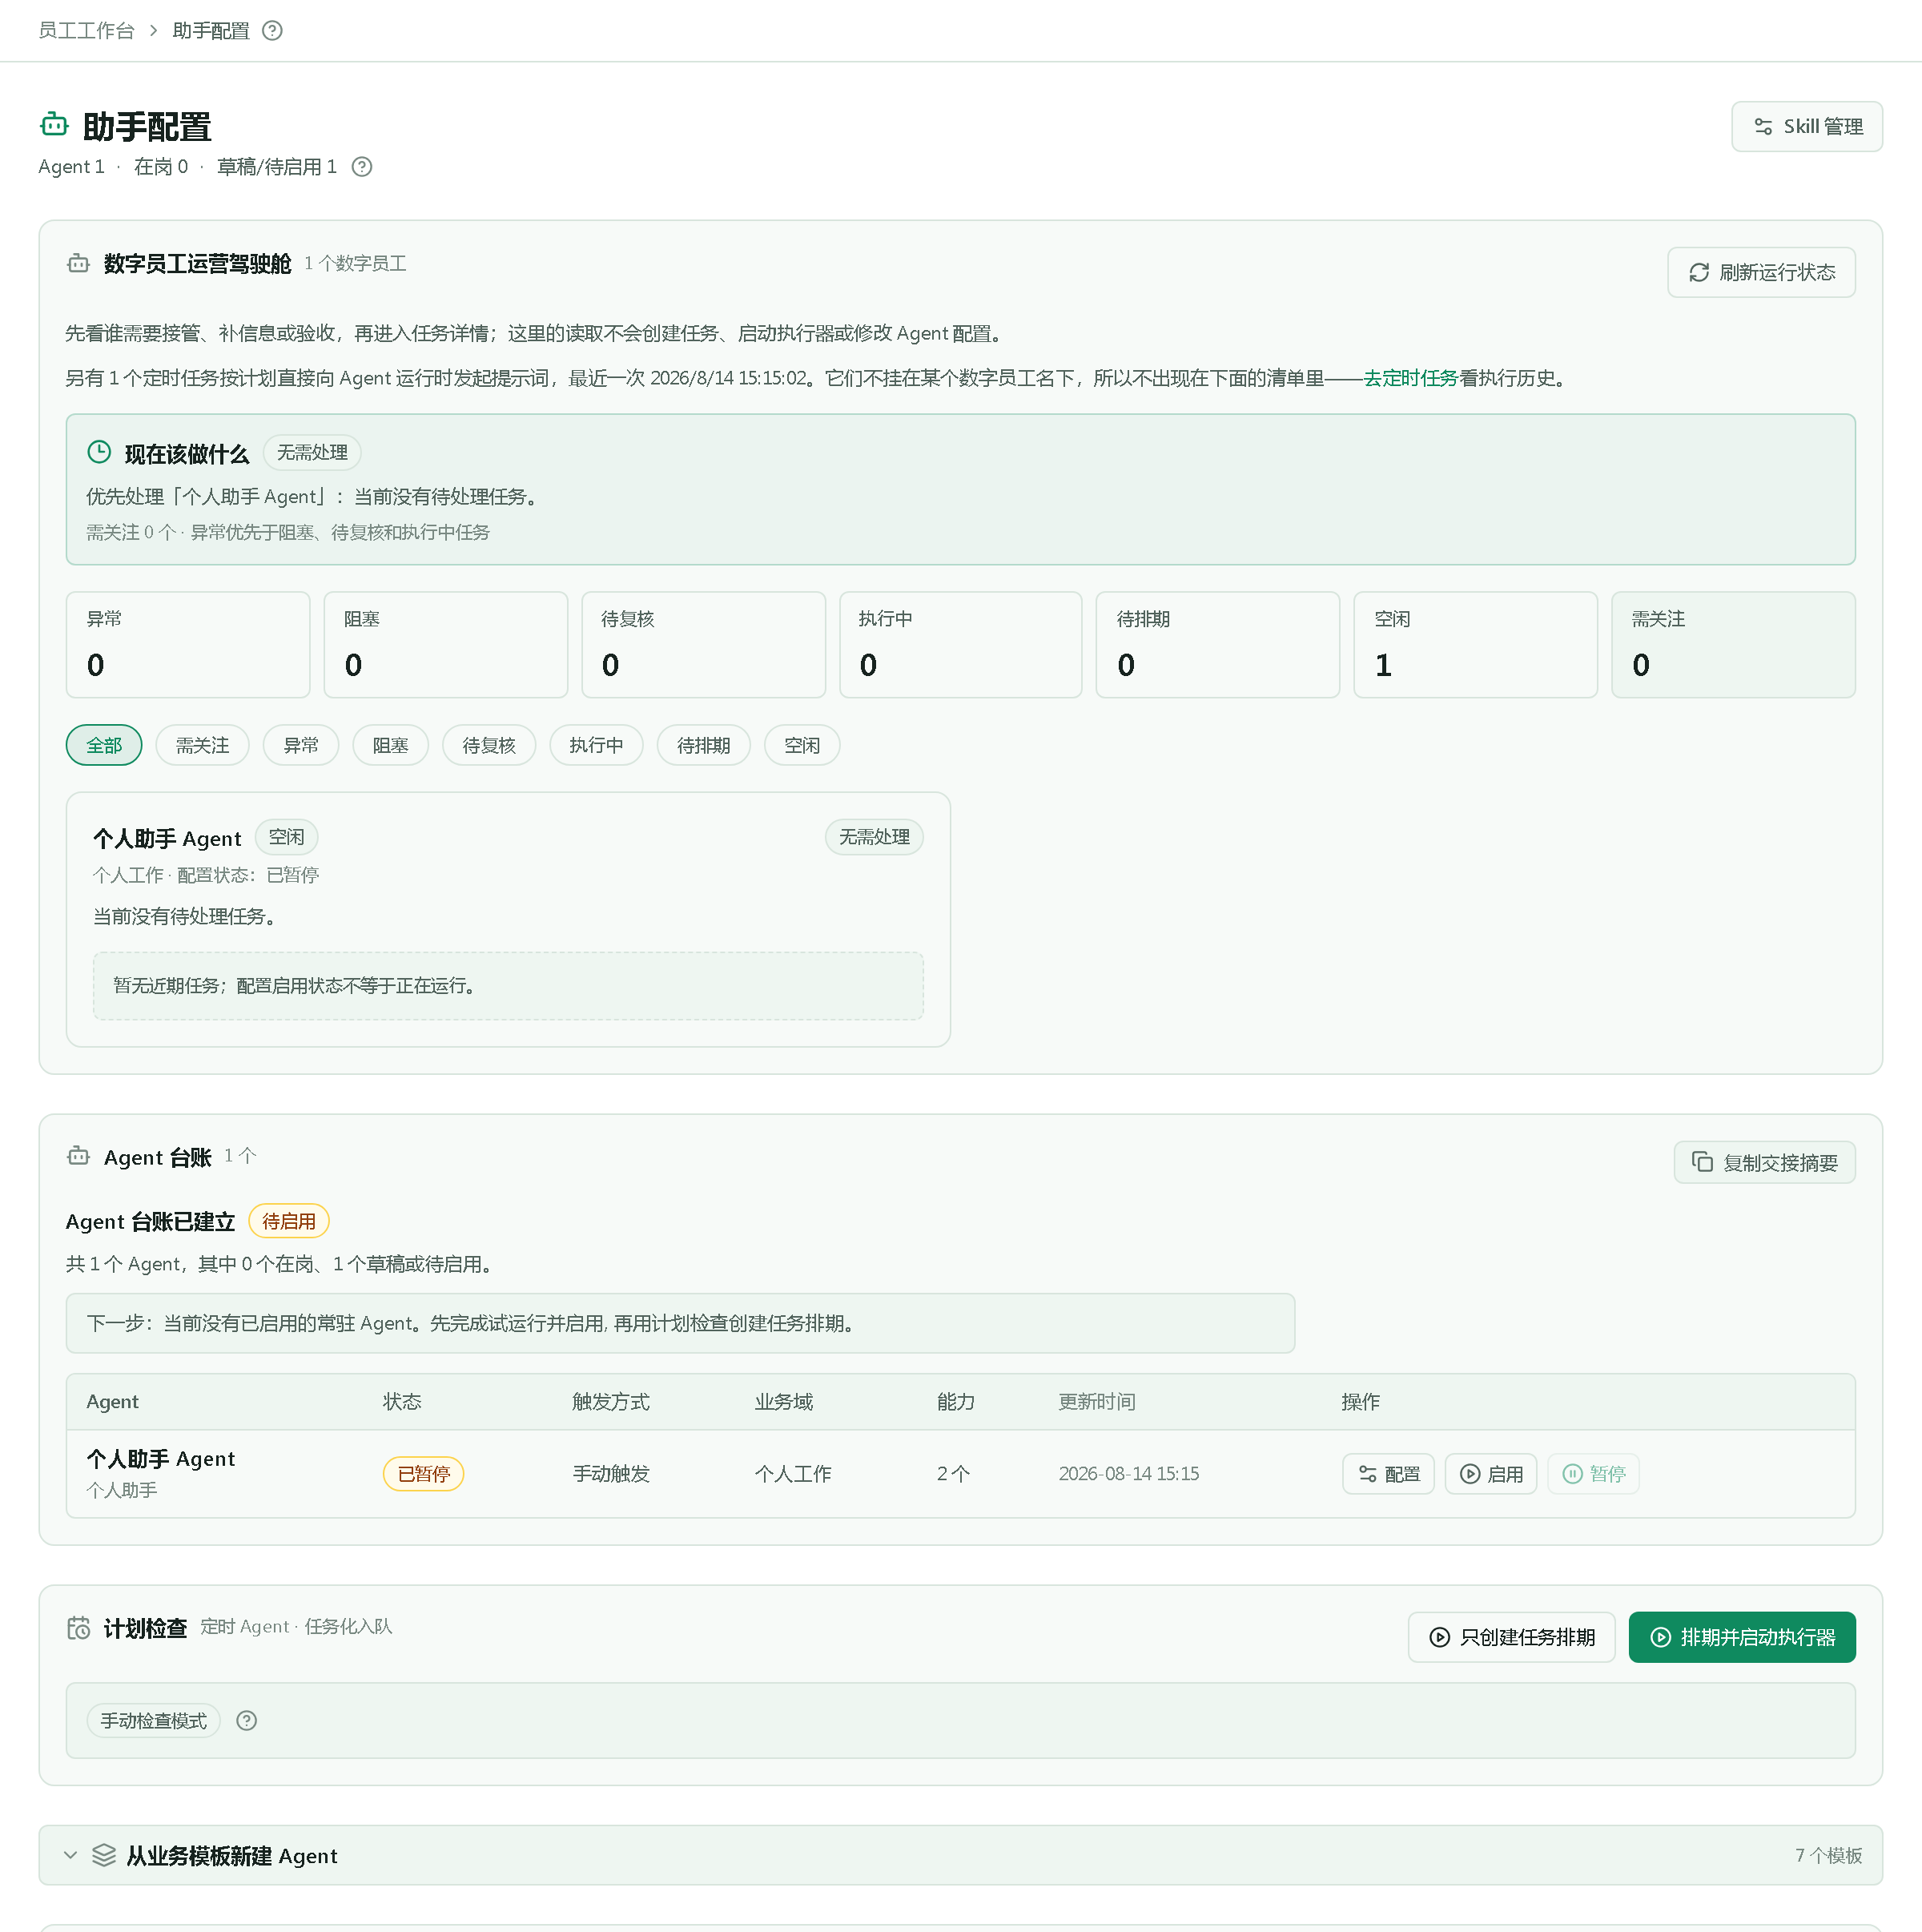Follow the 去定时任务 link
The height and width of the screenshot is (1932, 1922).
point(1410,378)
